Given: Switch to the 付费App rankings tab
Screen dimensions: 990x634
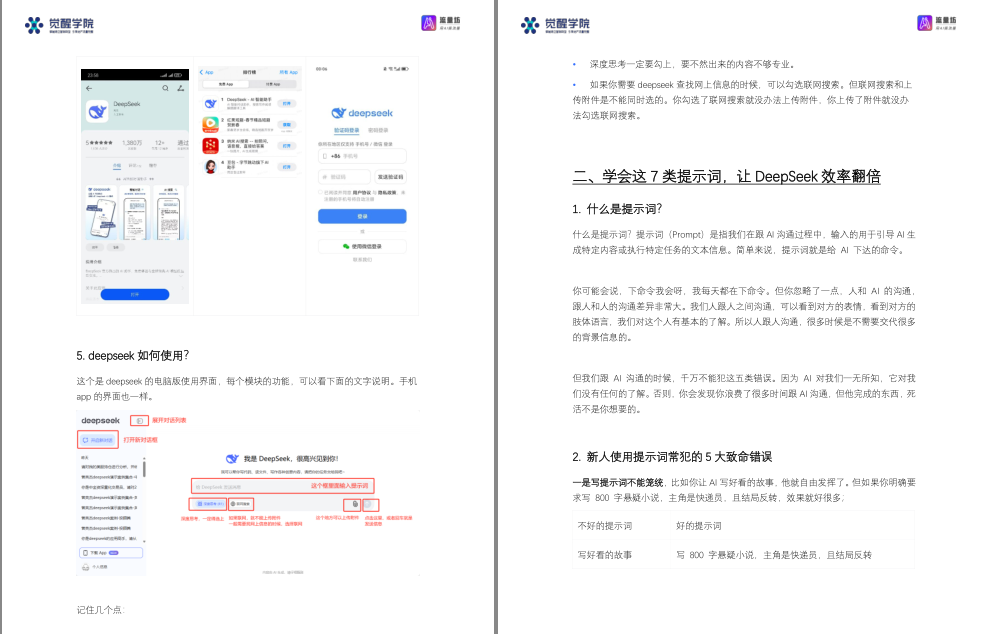Looking at the screenshot, I should coord(275,84).
